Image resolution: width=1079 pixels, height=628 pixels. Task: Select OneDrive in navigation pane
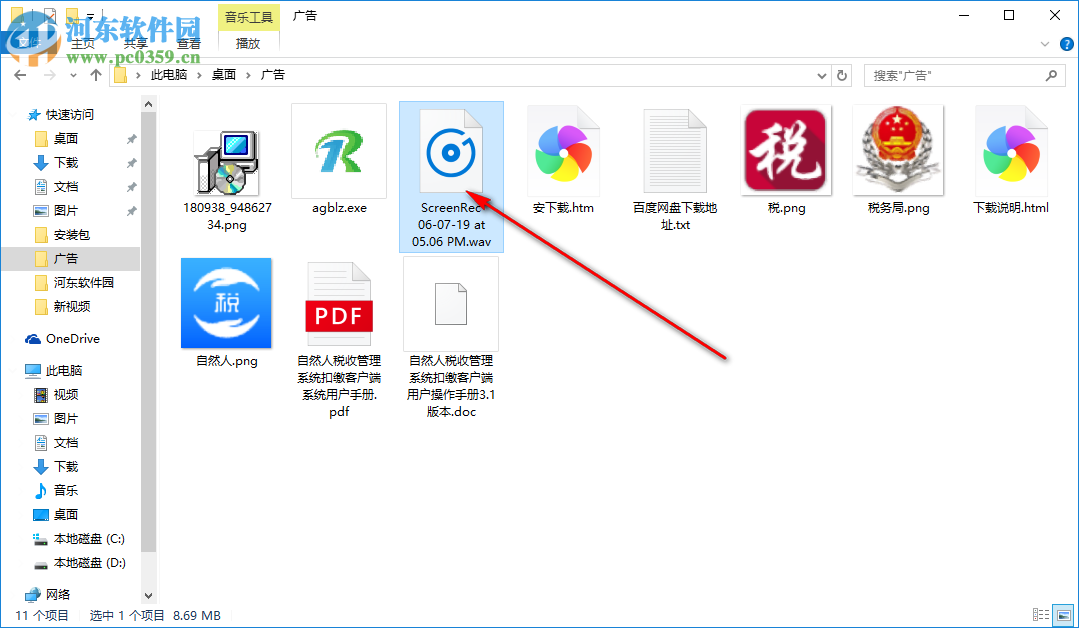point(72,339)
